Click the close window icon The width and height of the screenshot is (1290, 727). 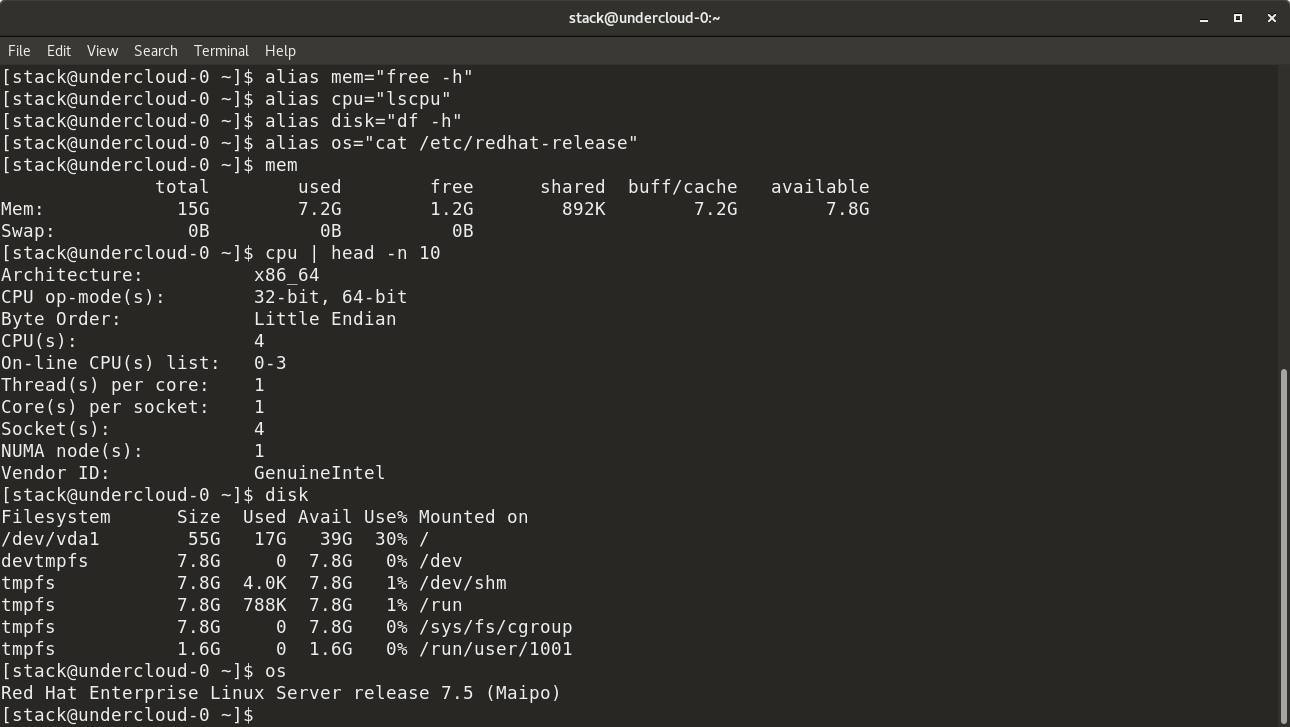[x=1271, y=18]
